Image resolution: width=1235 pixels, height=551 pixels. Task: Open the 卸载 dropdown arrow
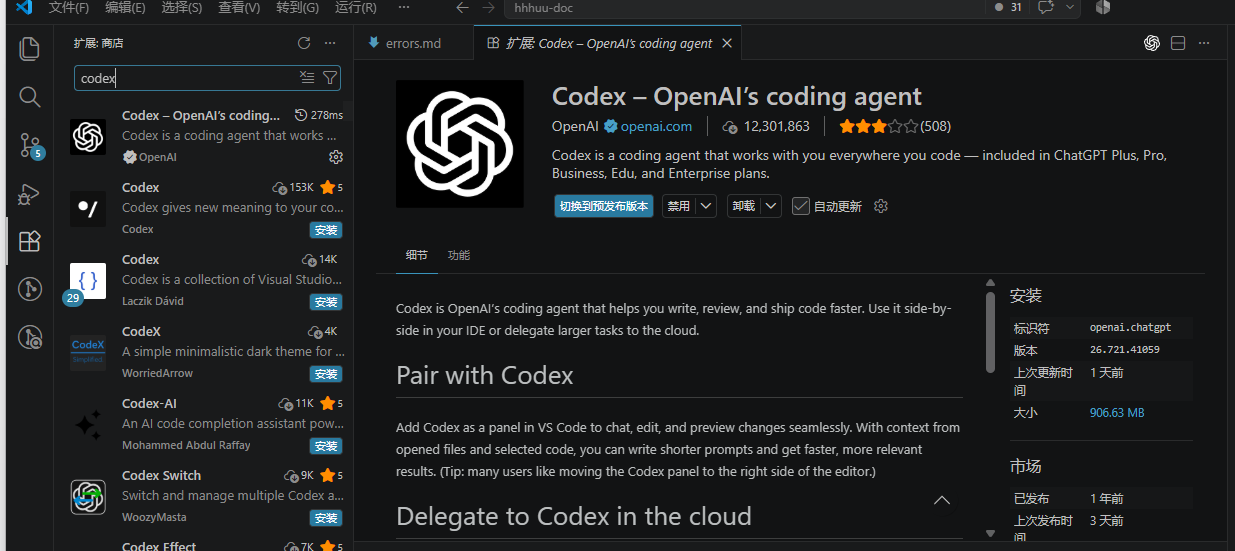[770, 206]
